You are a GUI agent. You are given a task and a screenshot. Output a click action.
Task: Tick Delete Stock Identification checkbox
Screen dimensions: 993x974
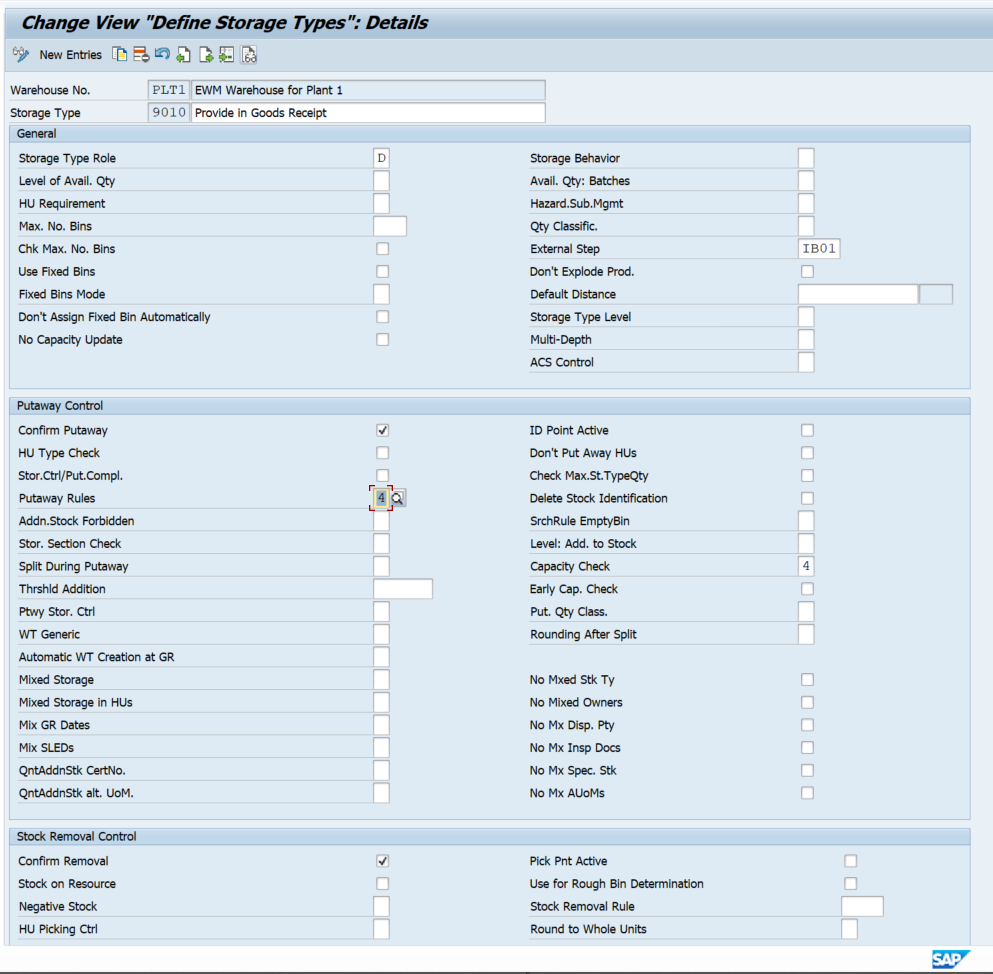pos(807,498)
